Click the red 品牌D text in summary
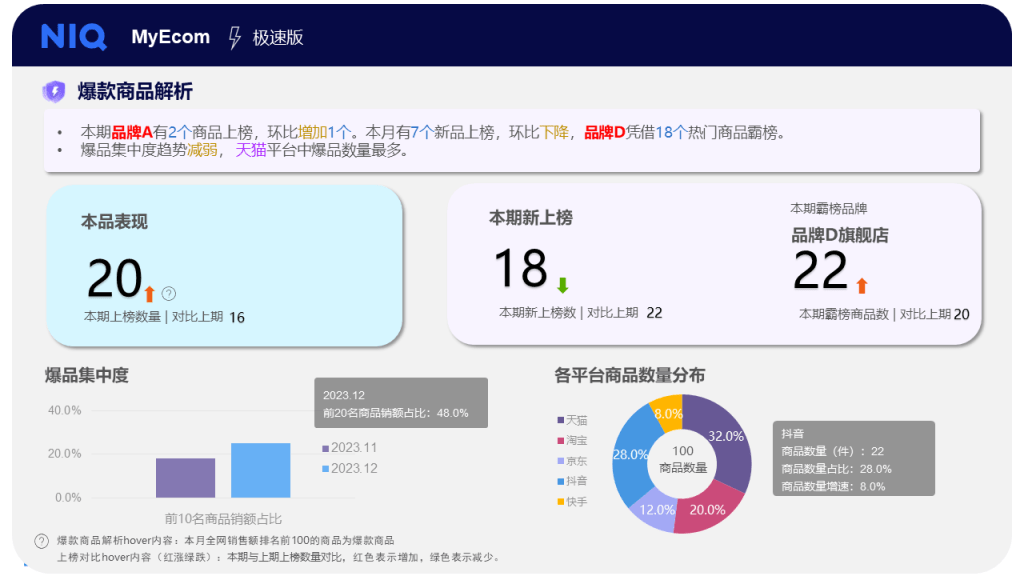The width and height of the screenshot is (1024, 576). [x=605, y=133]
